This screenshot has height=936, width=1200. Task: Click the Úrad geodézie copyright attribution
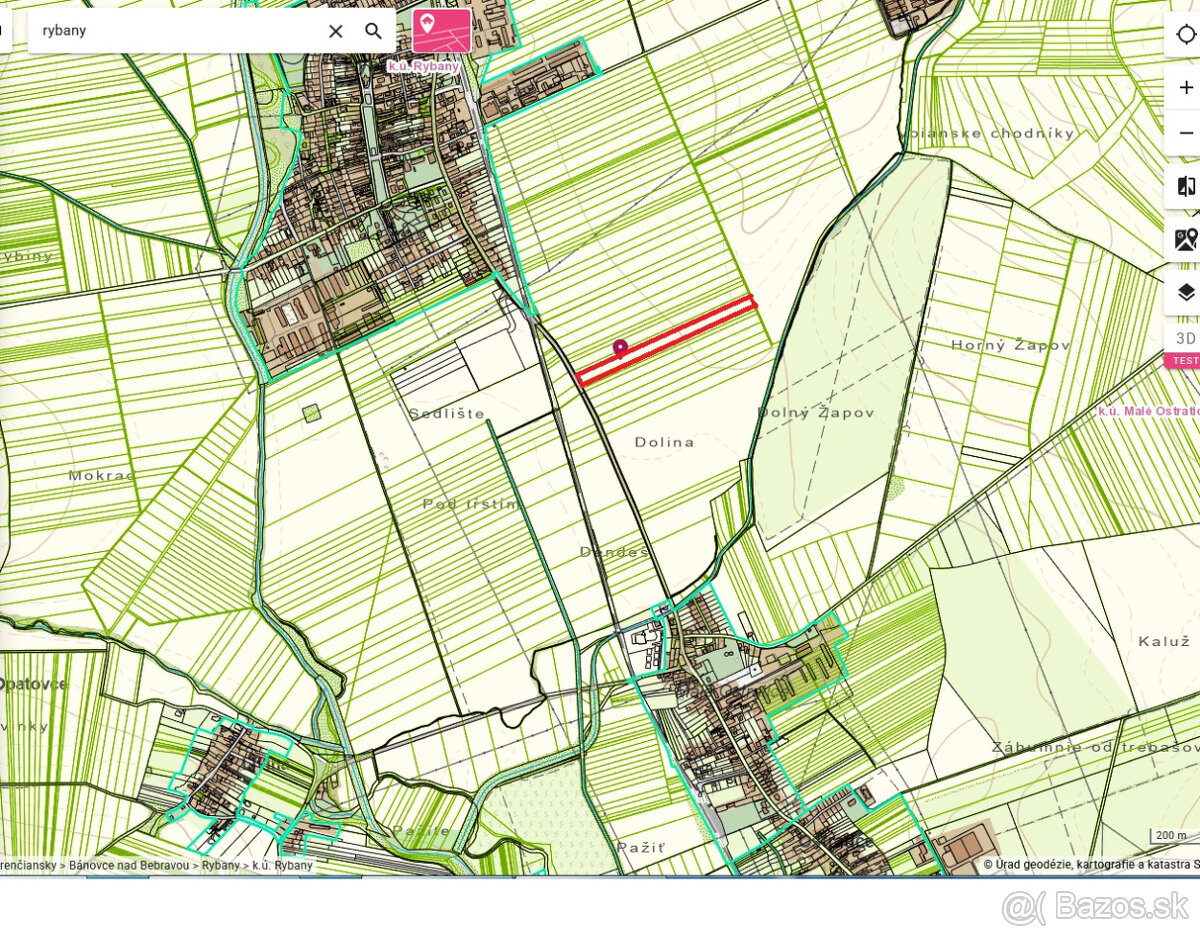[x=1090, y=864]
